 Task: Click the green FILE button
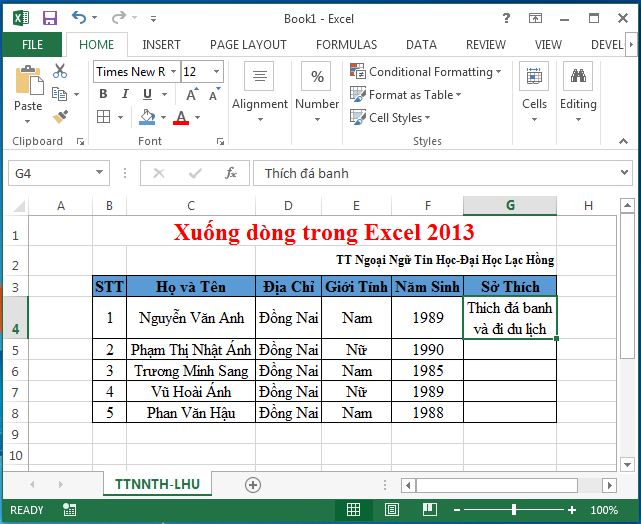(x=32, y=45)
